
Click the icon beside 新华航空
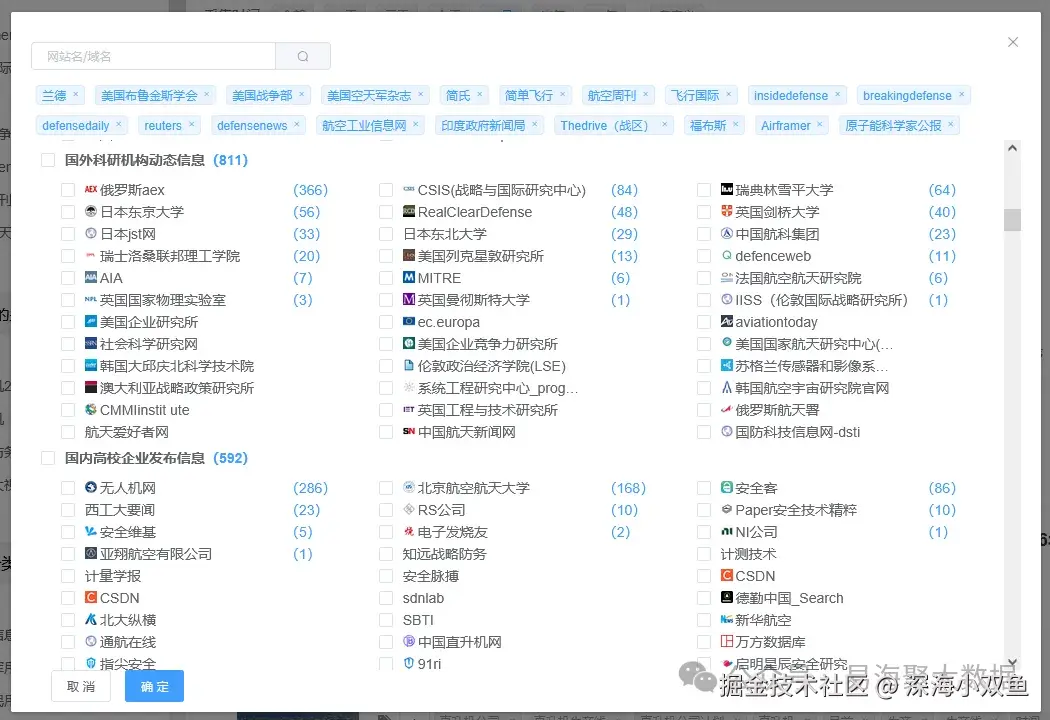pos(727,619)
